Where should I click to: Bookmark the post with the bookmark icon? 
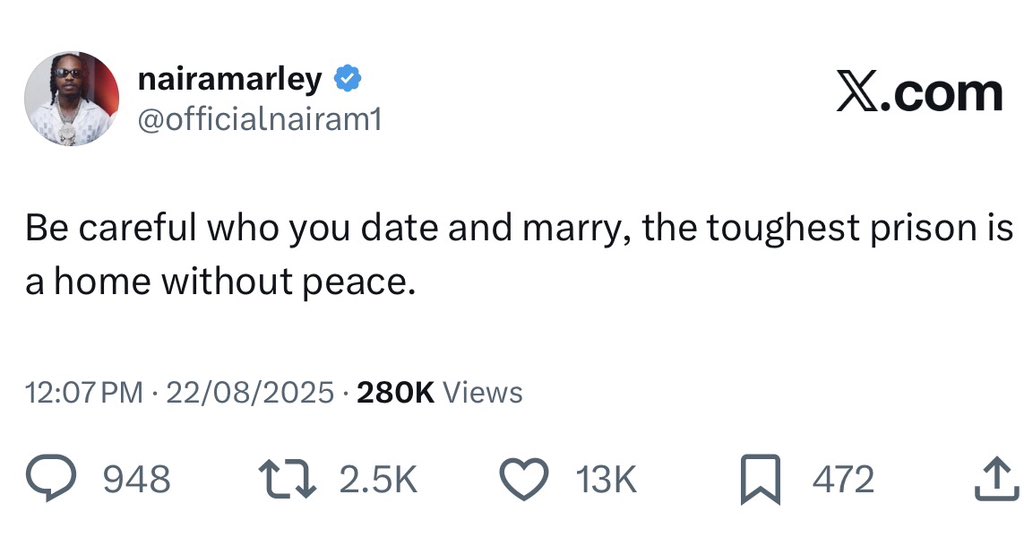[759, 480]
